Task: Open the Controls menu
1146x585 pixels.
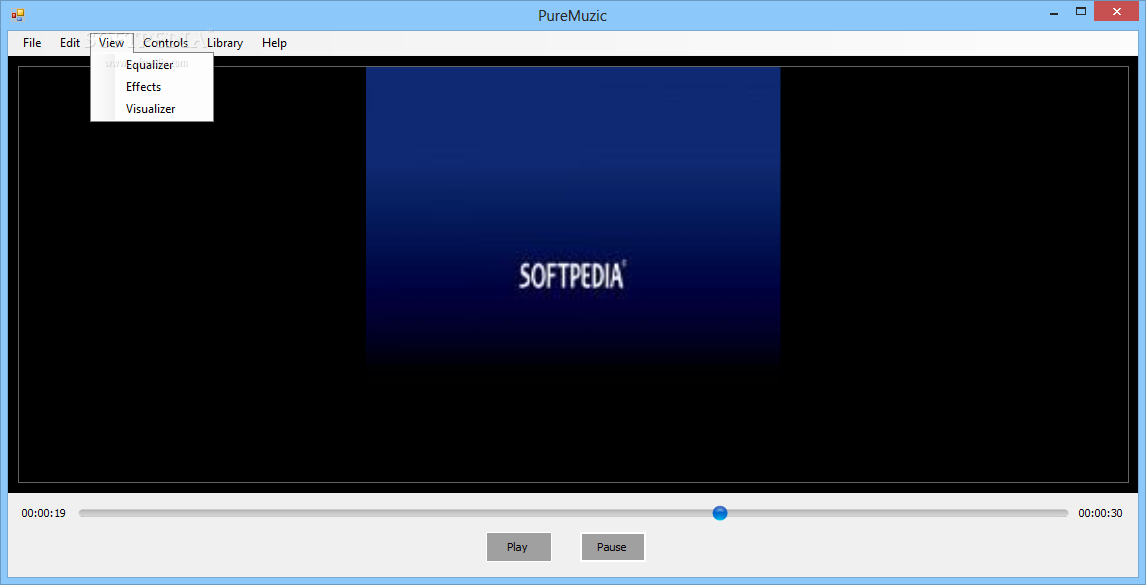Action: point(166,42)
